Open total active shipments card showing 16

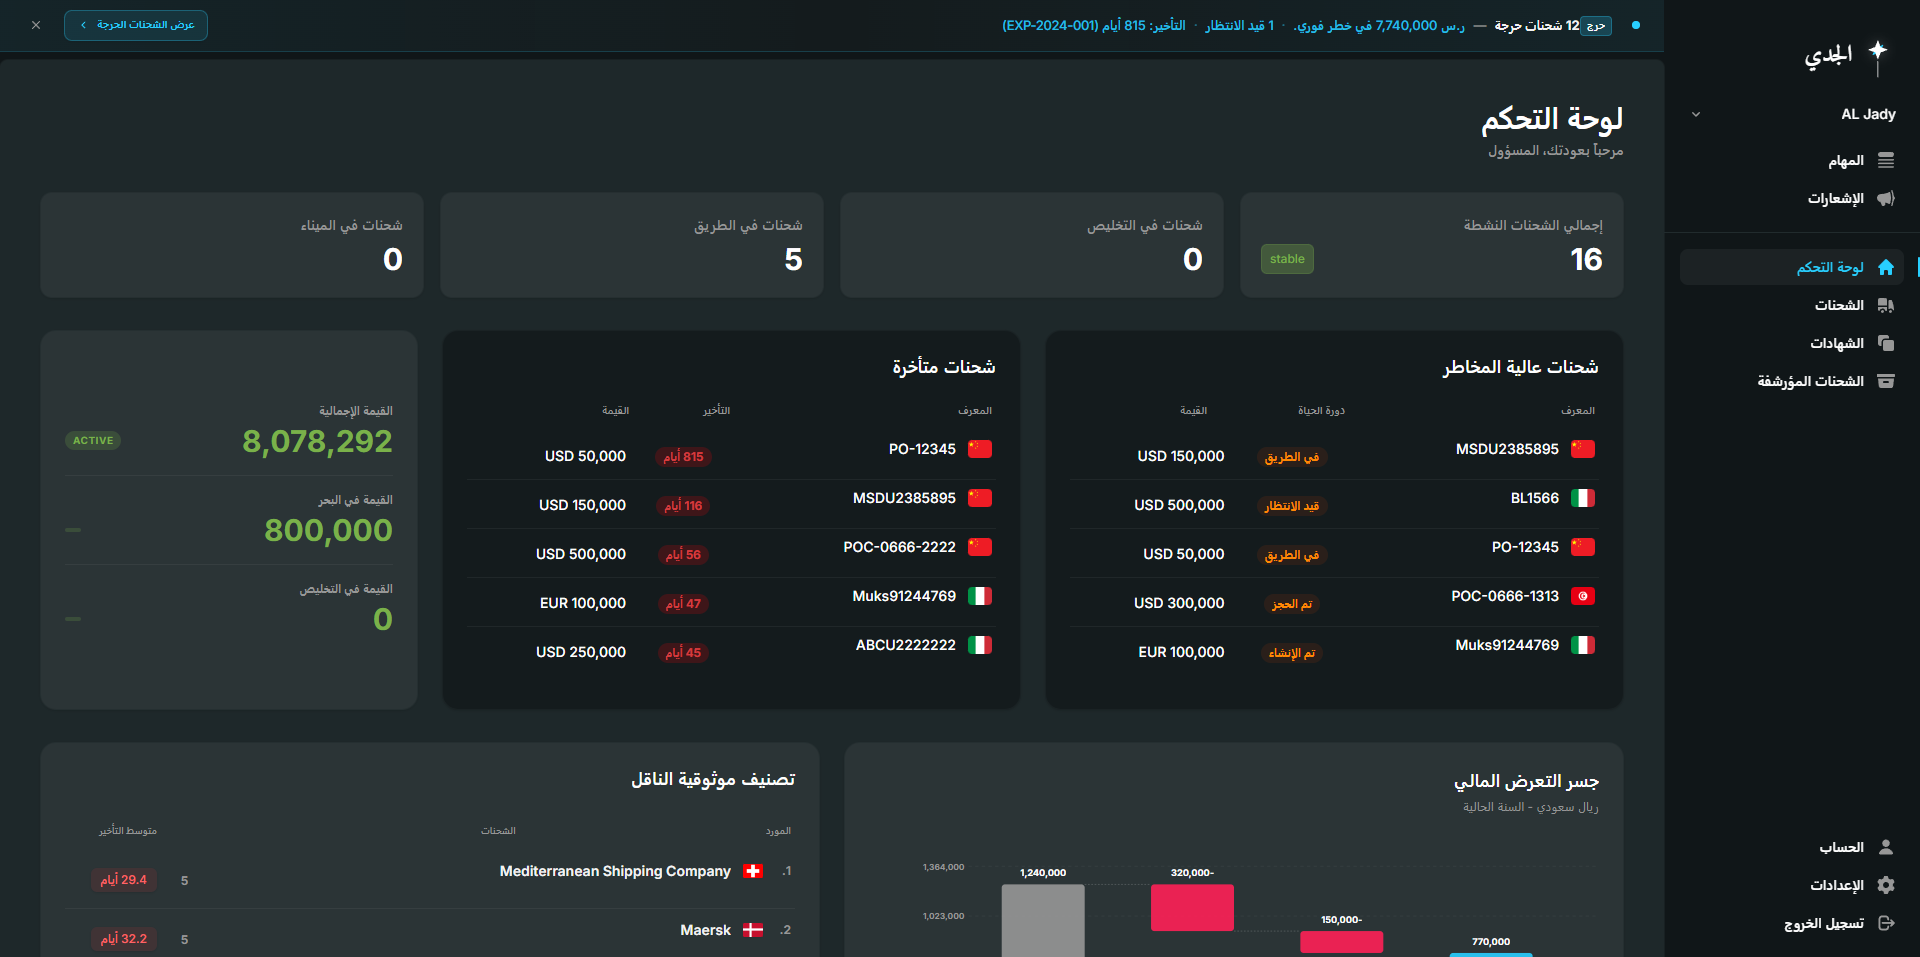point(1432,245)
